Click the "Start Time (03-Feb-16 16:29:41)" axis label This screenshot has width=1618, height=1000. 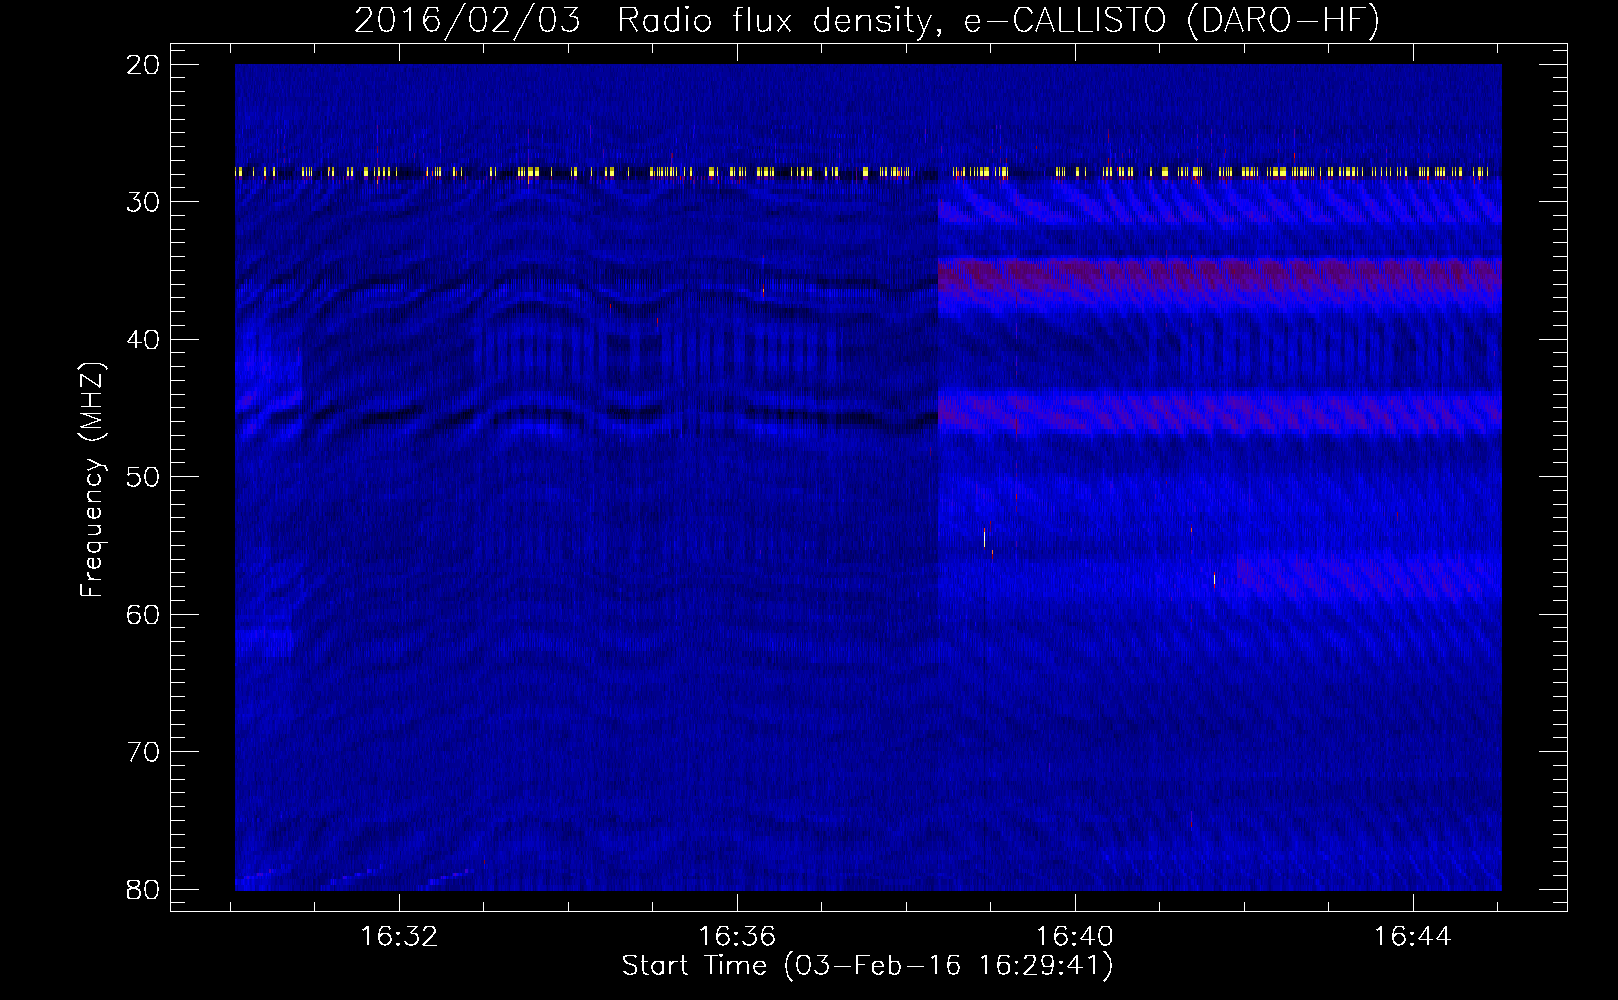click(867, 966)
